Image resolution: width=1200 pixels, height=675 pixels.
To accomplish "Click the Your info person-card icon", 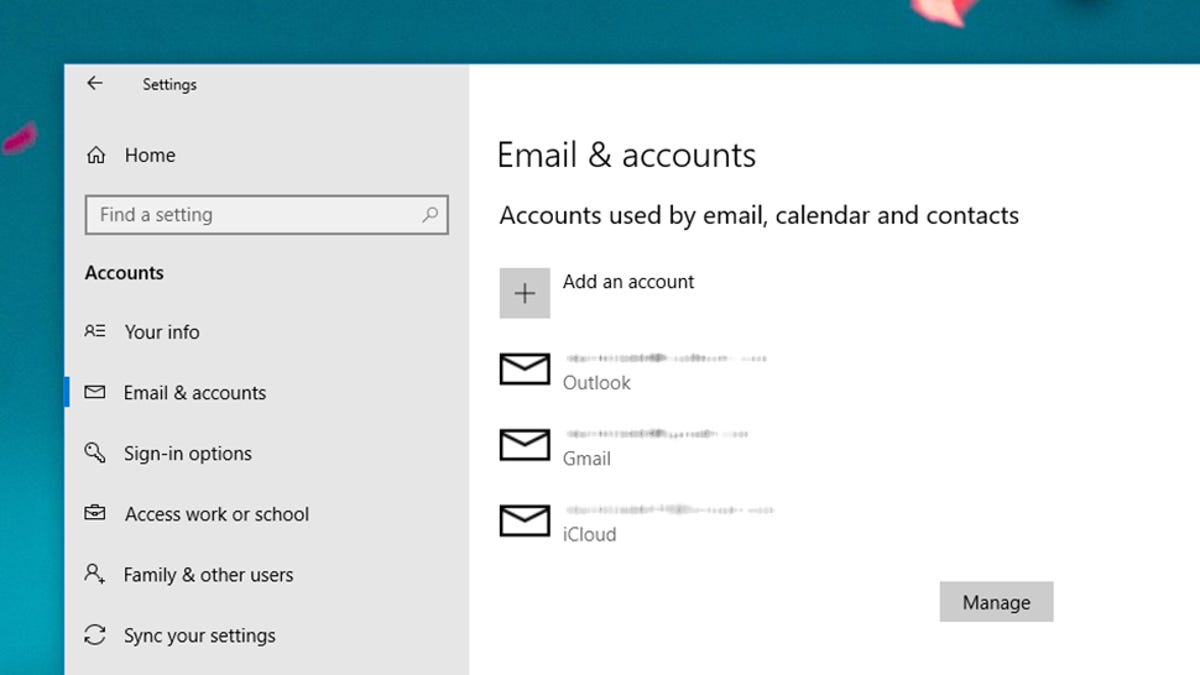I will pyautogui.click(x=95, y=331).
